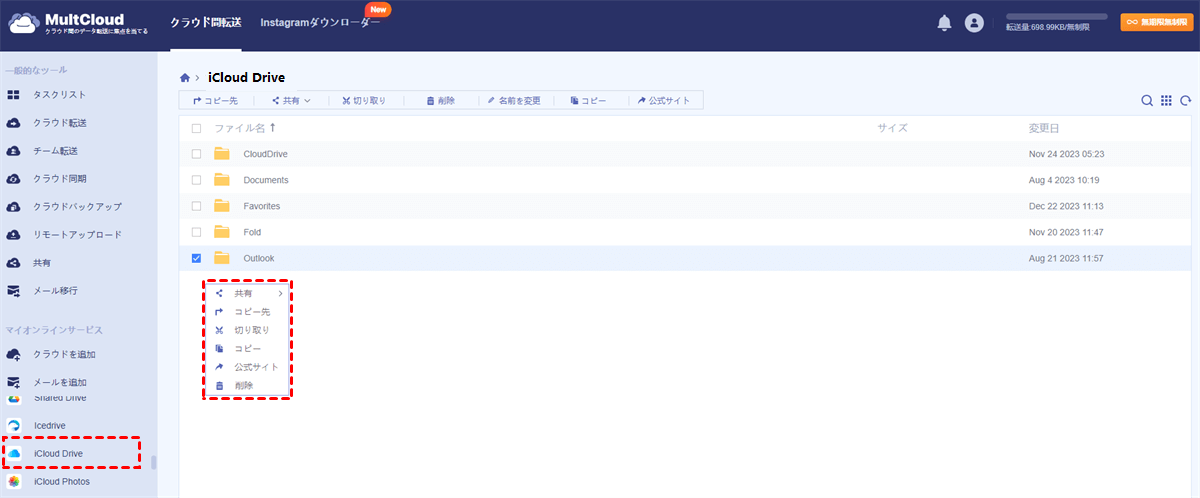Click the クラウド同期 sync icon
1200x498 pixels.
point(14,179)
